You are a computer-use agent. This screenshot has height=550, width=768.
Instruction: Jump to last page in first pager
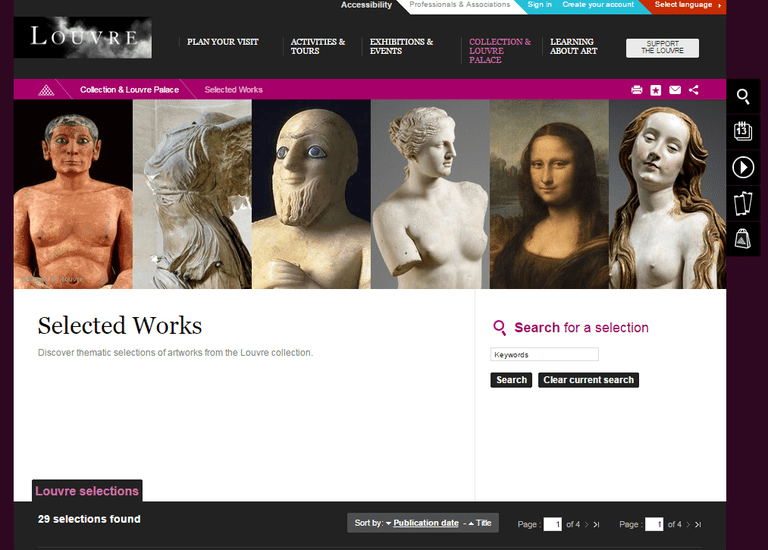click(596, 525)
